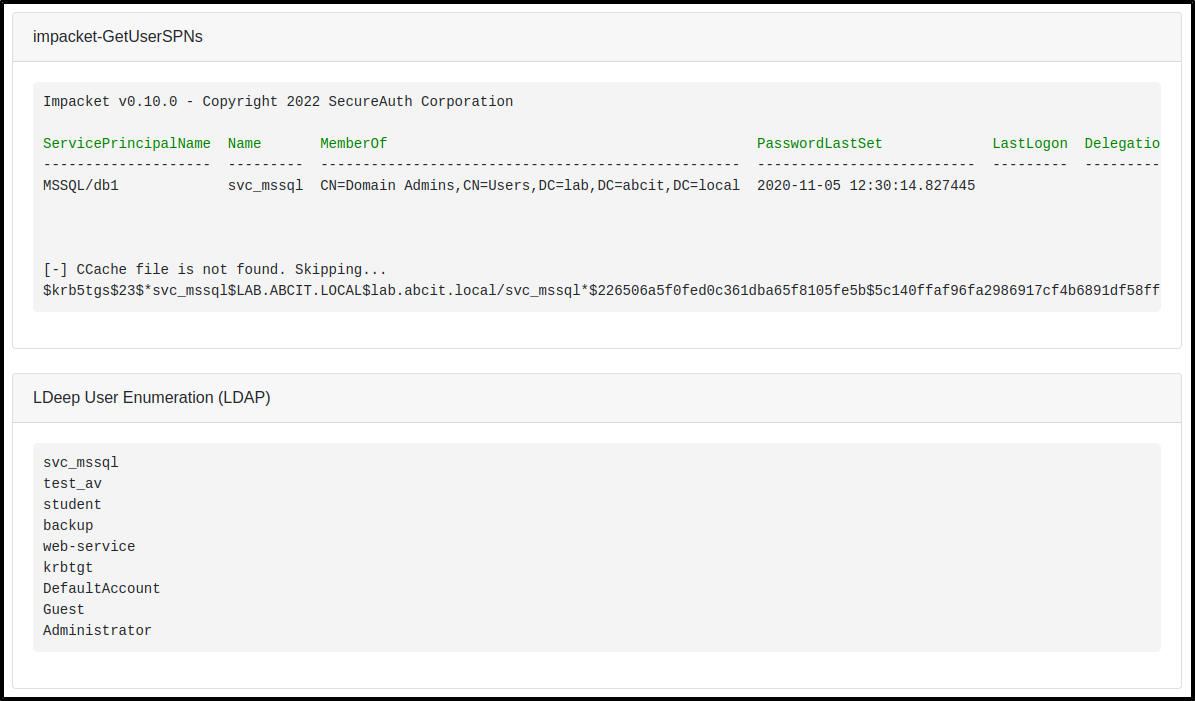
Task: Click the impacket-GetUserSPNs panel heading
Action: pyautogui.click(x=117, y=37)
